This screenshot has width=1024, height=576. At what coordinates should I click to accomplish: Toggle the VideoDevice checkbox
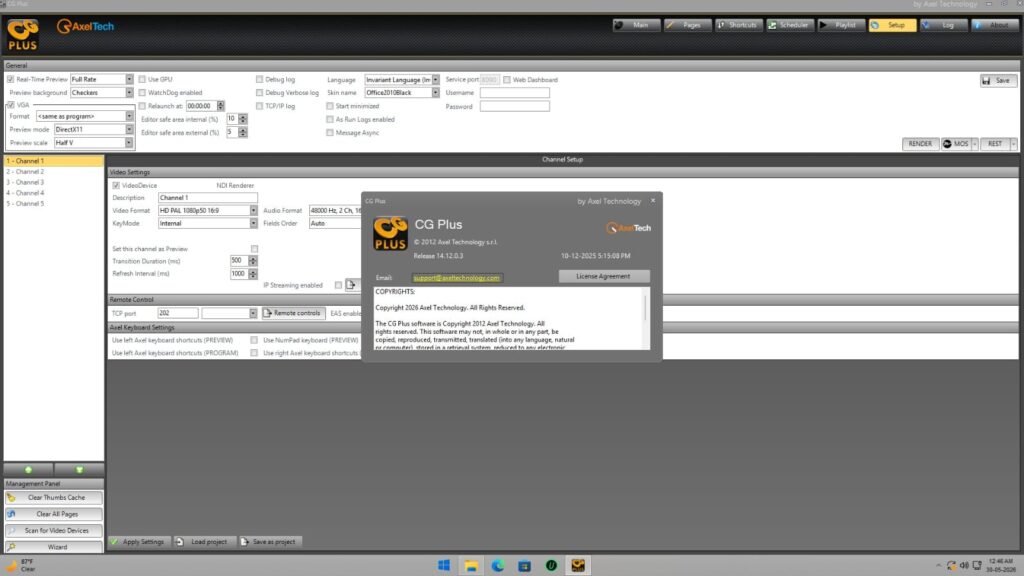[116, 185]
